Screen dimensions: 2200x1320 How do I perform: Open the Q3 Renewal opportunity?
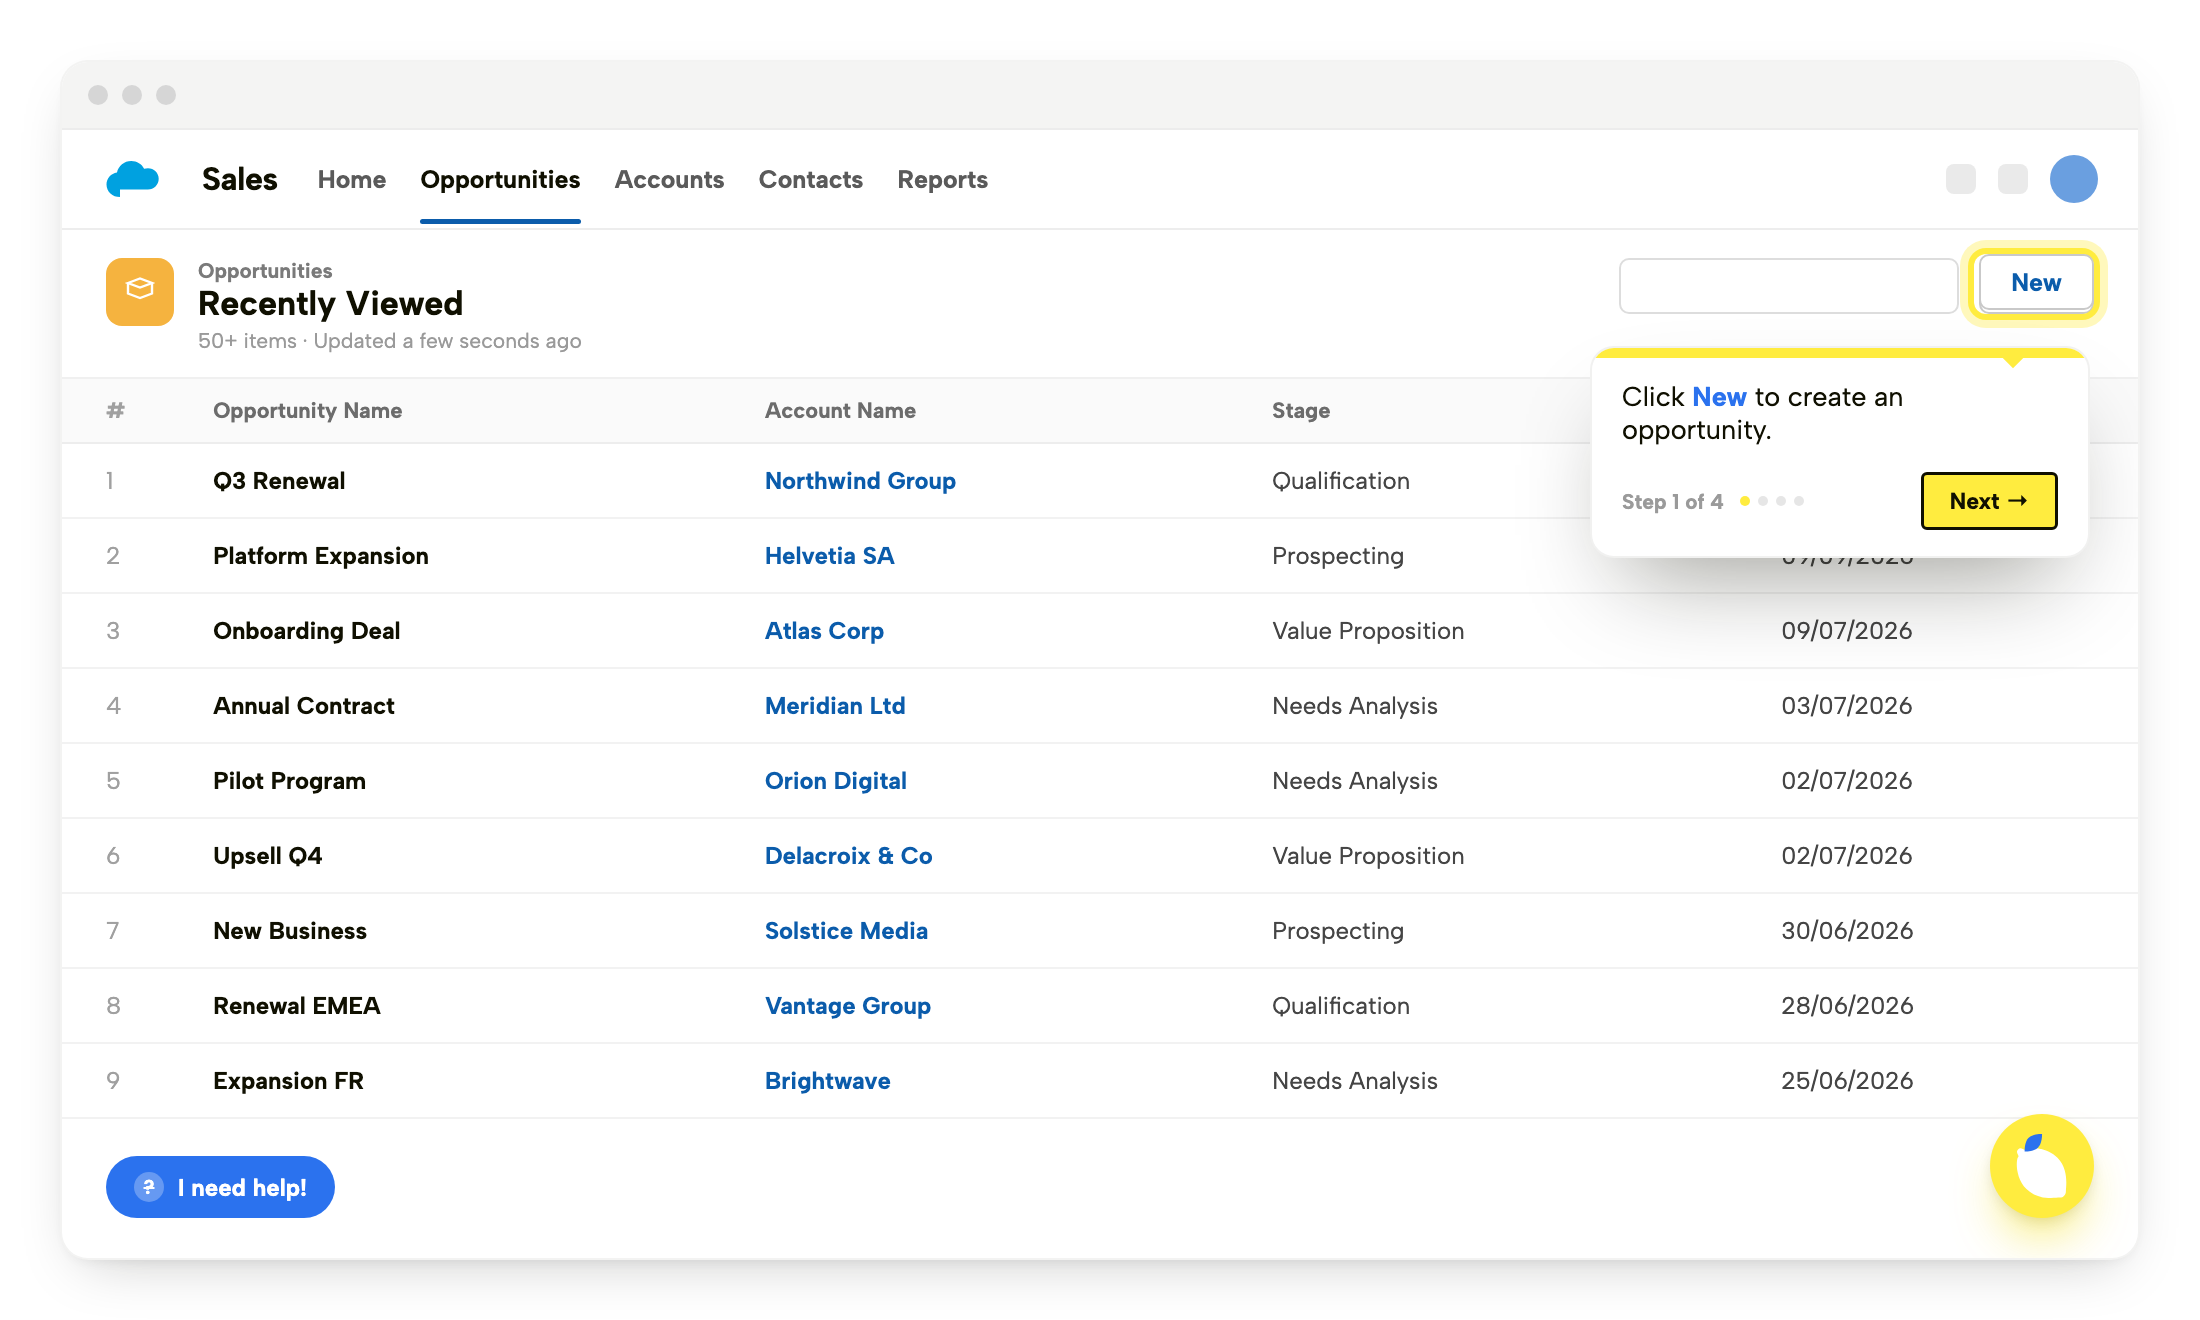pos(279,481)
